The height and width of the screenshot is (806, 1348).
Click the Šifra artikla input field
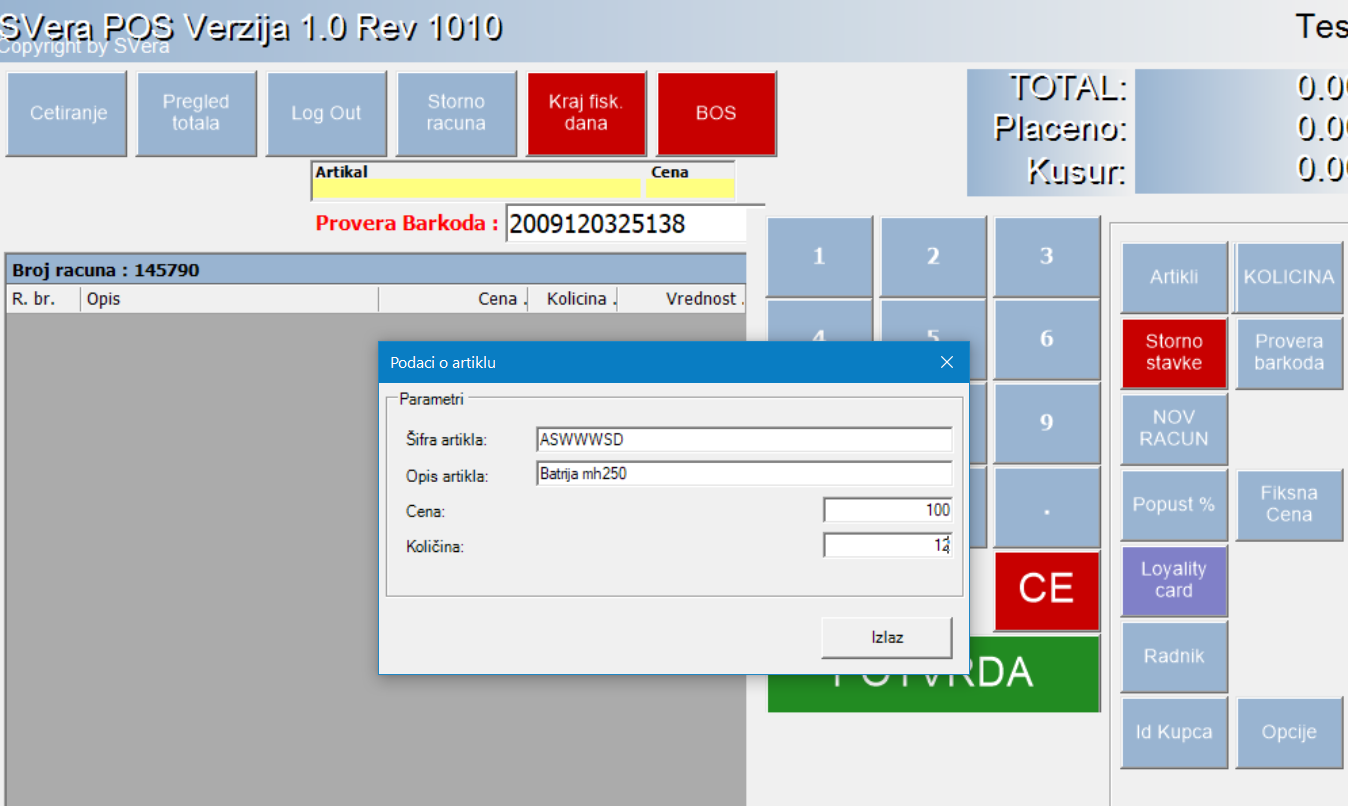click(743, 439)
